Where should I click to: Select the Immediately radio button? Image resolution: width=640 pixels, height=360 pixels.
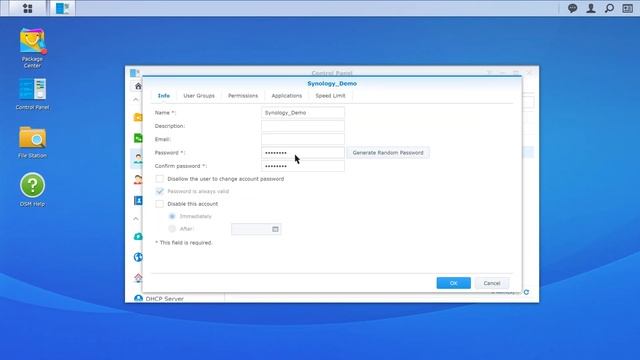coord(172,216)
